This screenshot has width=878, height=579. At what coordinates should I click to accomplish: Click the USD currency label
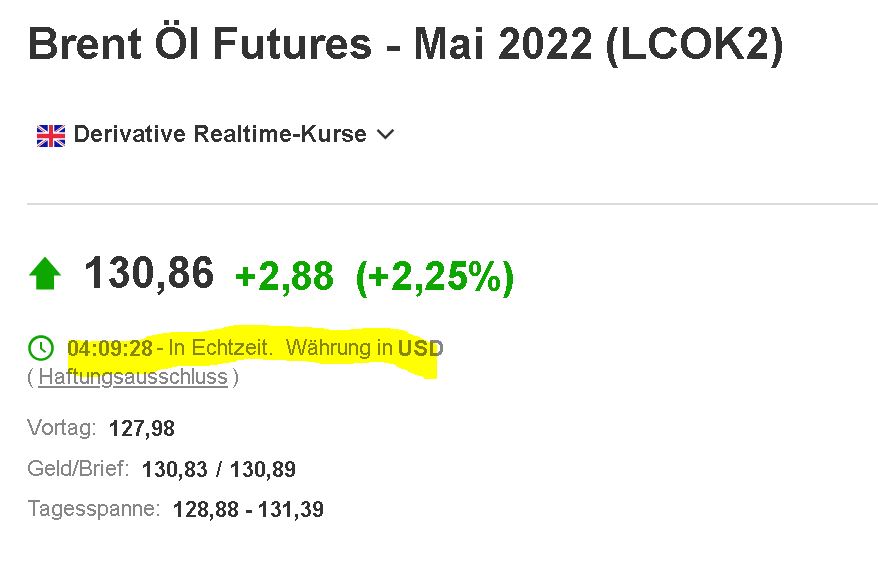[x=420, y=348]
